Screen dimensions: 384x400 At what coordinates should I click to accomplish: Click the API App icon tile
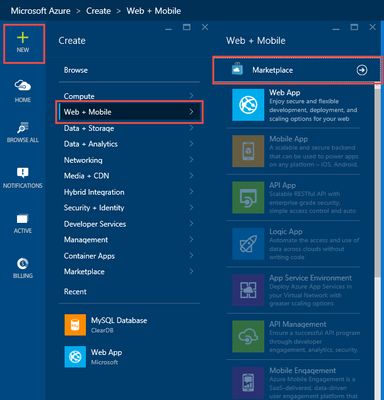click(x=248, y=197)
